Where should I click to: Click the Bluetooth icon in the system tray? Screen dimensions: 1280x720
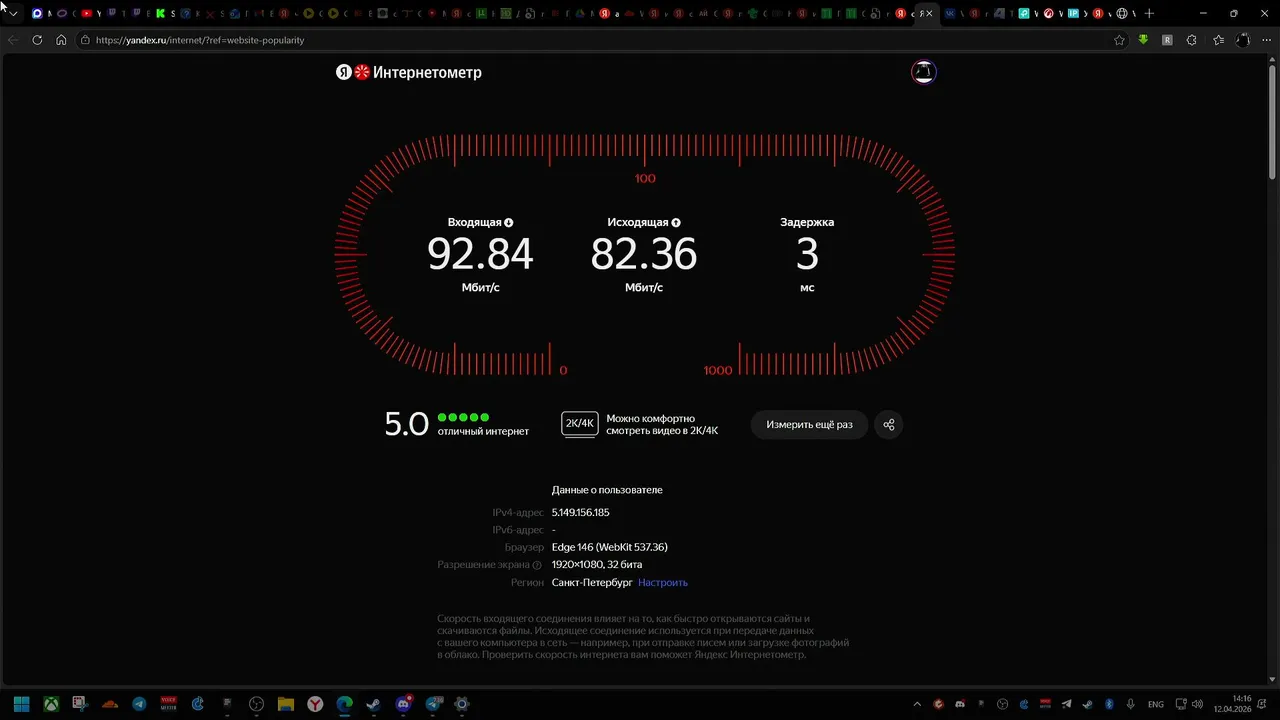tap(1110, 704)
